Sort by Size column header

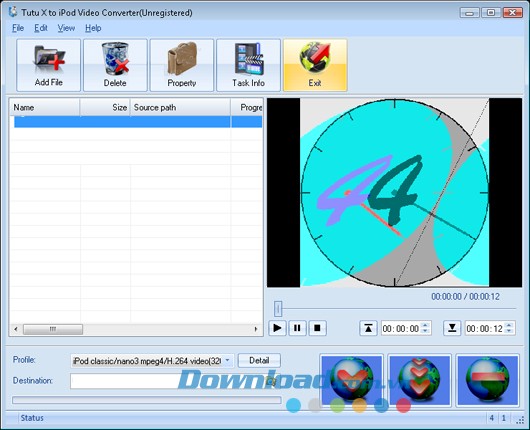click(x=105, y=108)
